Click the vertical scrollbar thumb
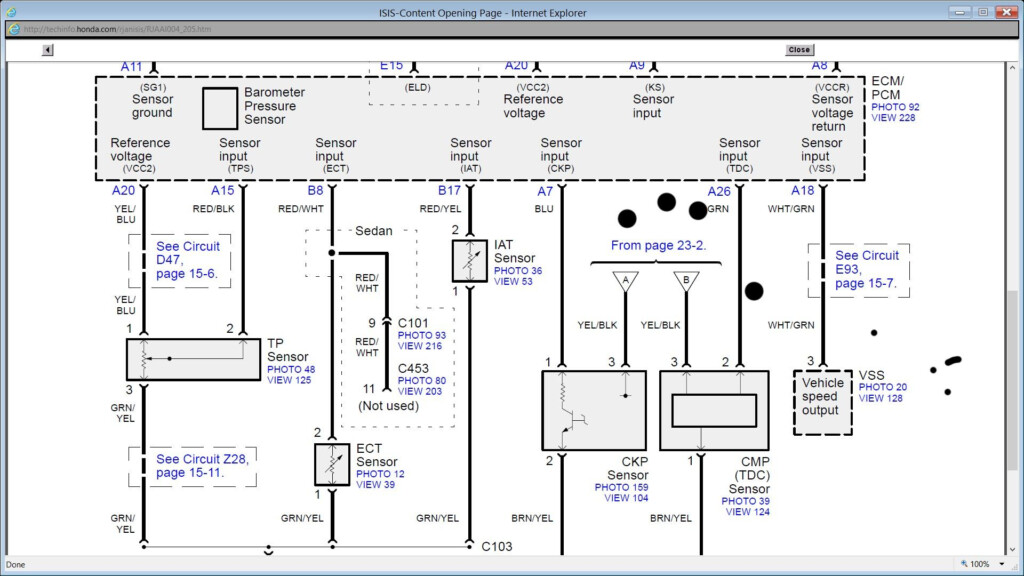Viewport: 1024px width, 576px height. coord(1012,381)
